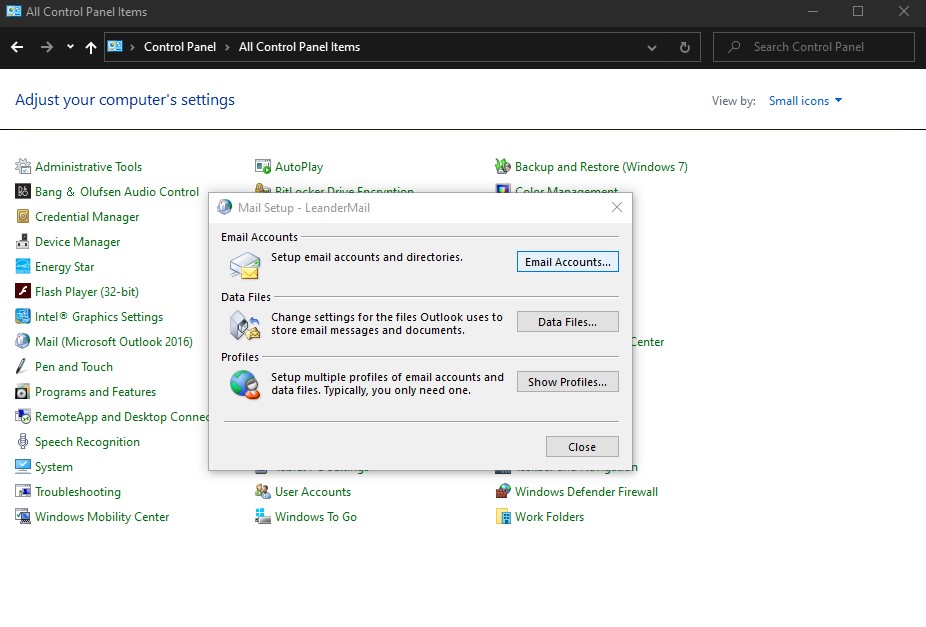Open the RemoteApp and Desktop Connections icon
926x627 pixels.
[22, 416]
